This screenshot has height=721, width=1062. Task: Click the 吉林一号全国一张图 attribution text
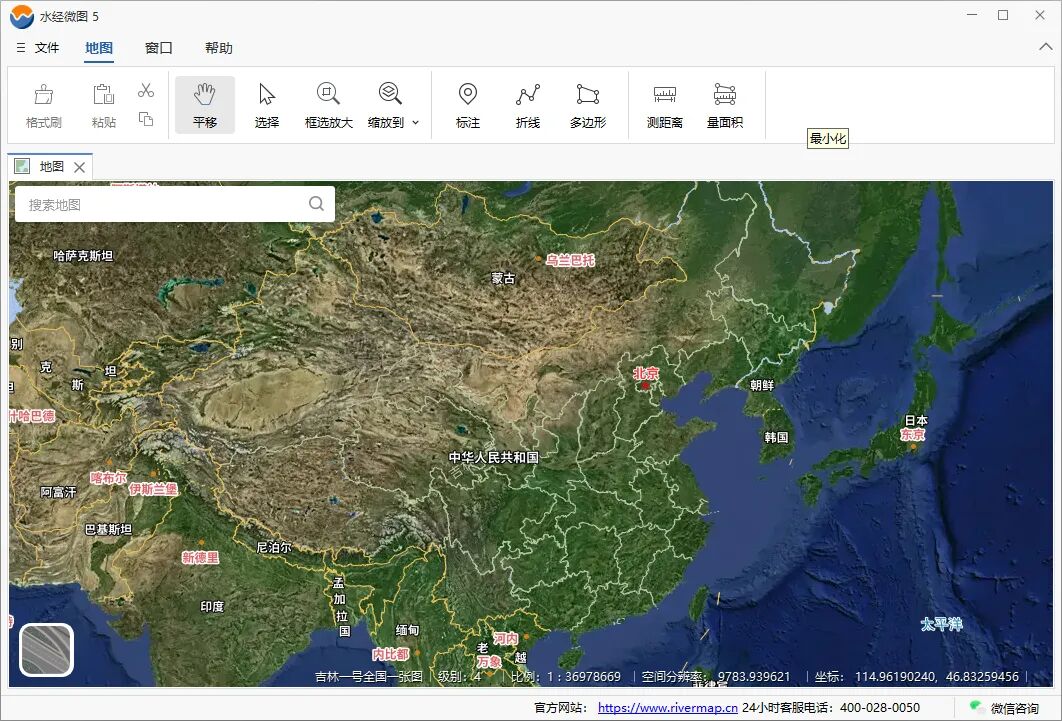point(369,676)
